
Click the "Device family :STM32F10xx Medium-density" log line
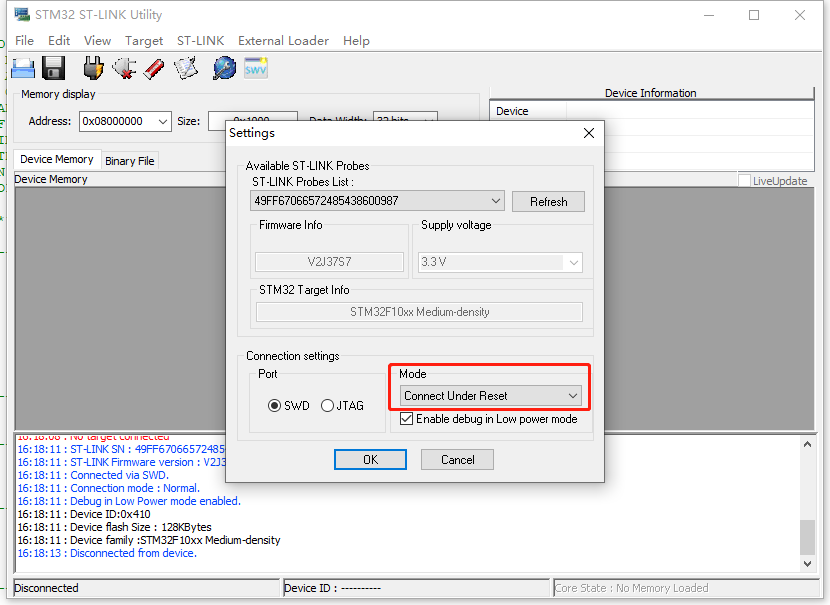[149, 540]
